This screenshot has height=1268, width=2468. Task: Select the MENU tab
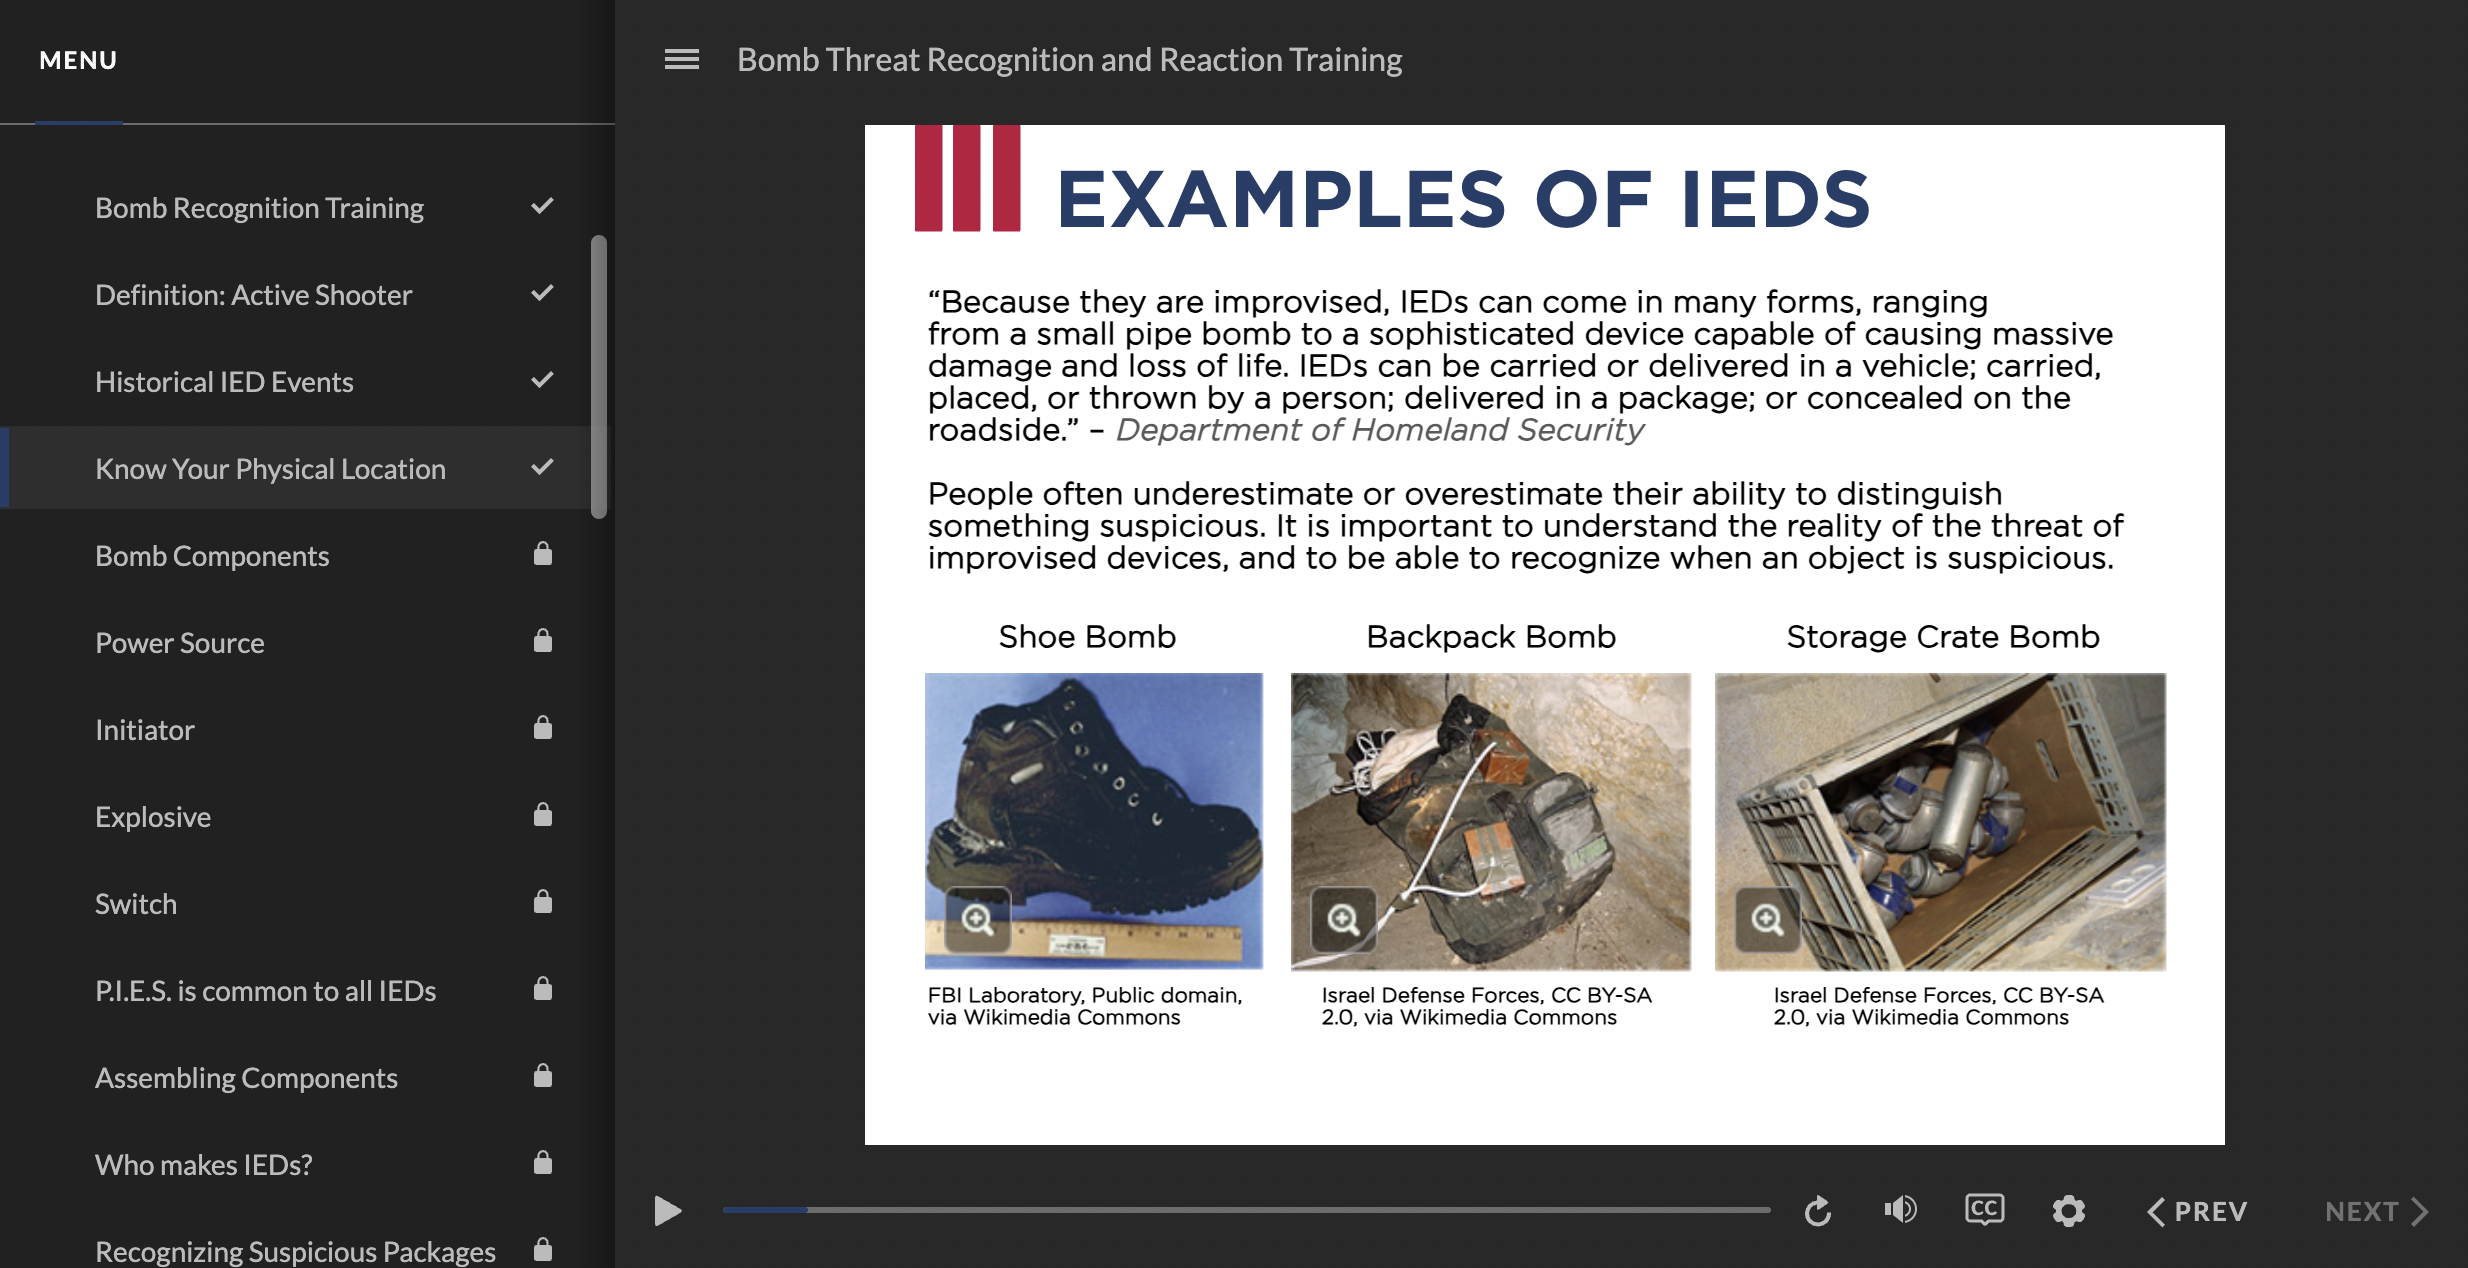pyautogui.click(x=78, y=61)
